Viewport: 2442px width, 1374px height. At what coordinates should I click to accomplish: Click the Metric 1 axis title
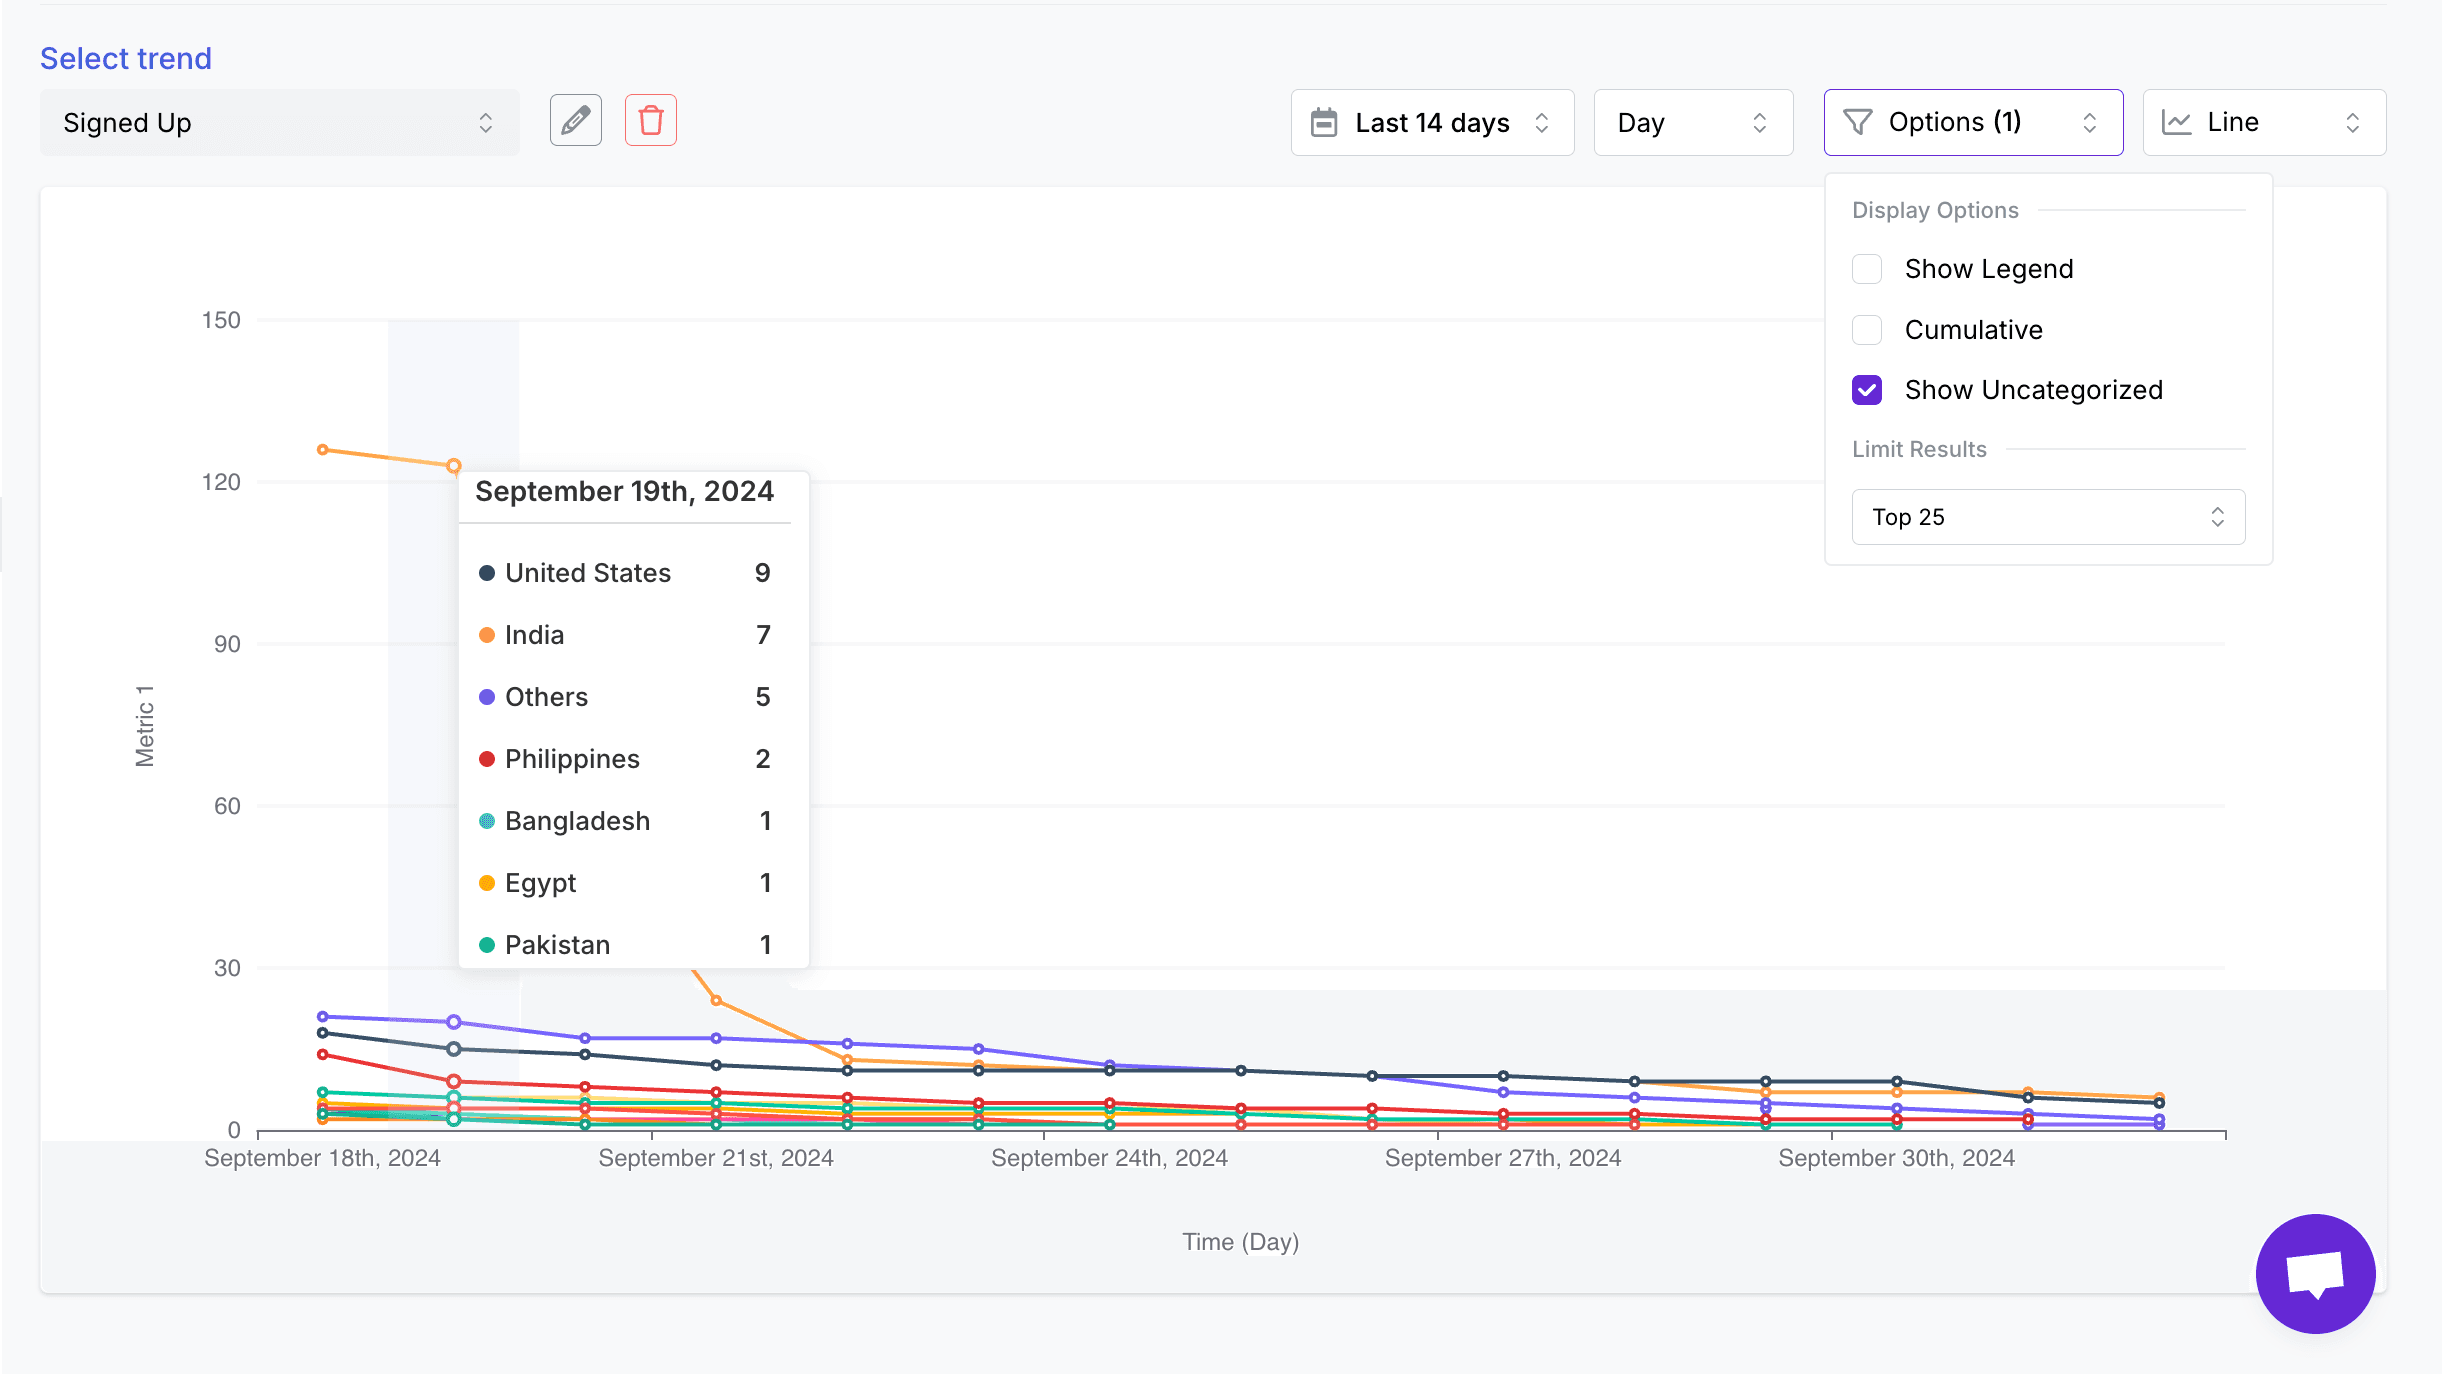[x=145, y=726]
